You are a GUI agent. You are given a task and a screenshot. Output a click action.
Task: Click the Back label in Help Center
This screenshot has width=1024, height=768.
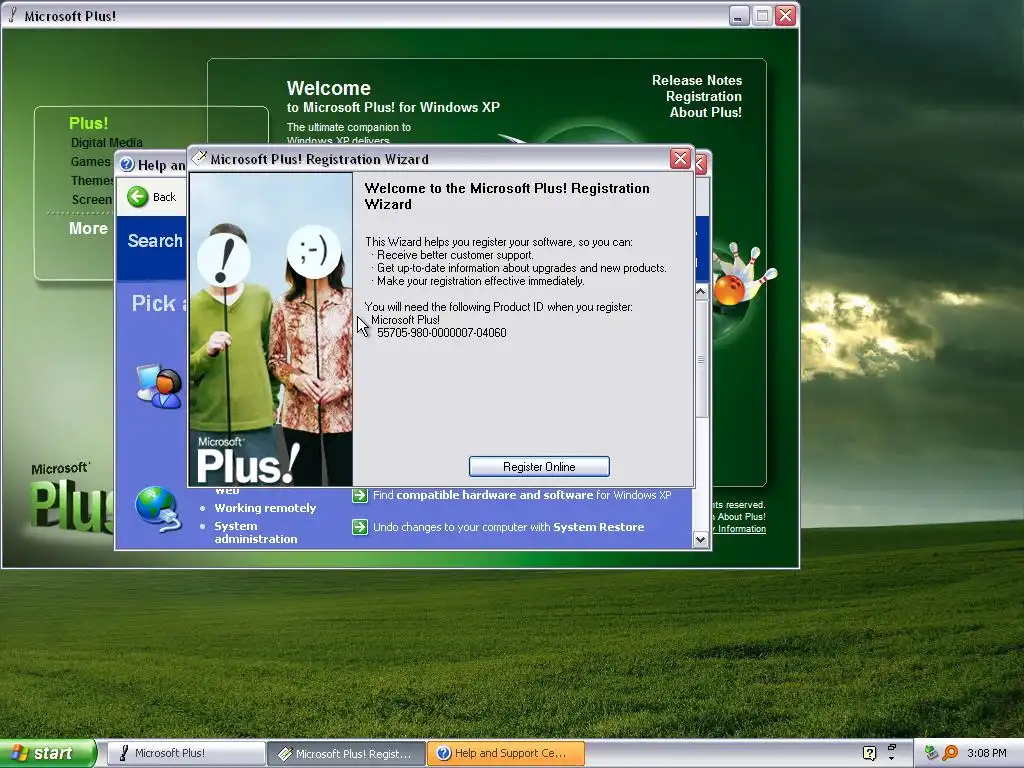pyautogui.click(x=164, y=197)
